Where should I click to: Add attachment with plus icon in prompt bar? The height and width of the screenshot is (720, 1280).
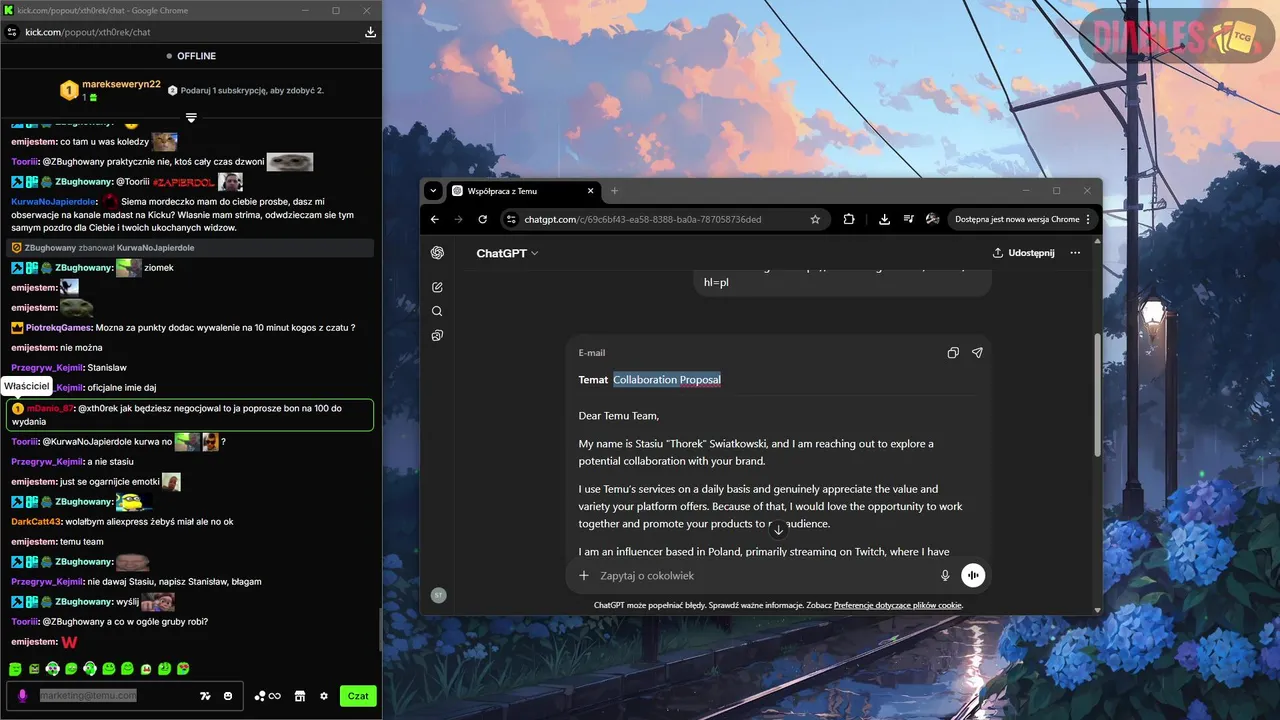584,575
